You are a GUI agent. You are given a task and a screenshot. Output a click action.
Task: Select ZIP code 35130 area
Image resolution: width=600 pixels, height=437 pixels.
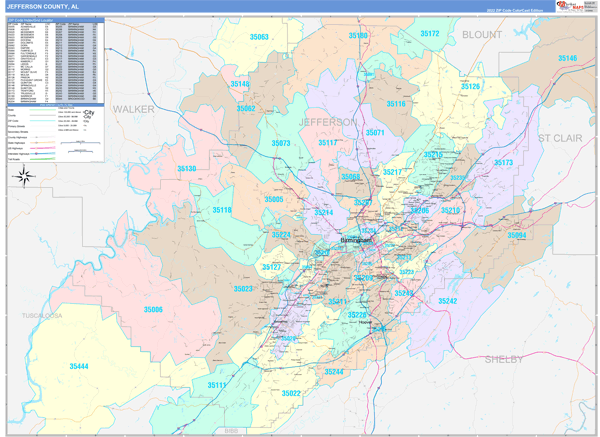pyautogui.click(x=186, y=169)
